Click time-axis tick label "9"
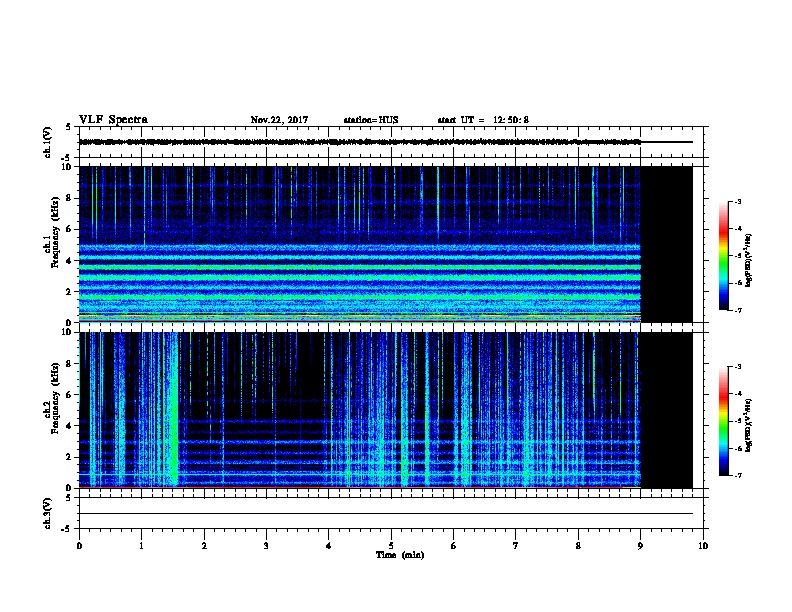Screen dimensions: 792x612 [x=640, y=546]
